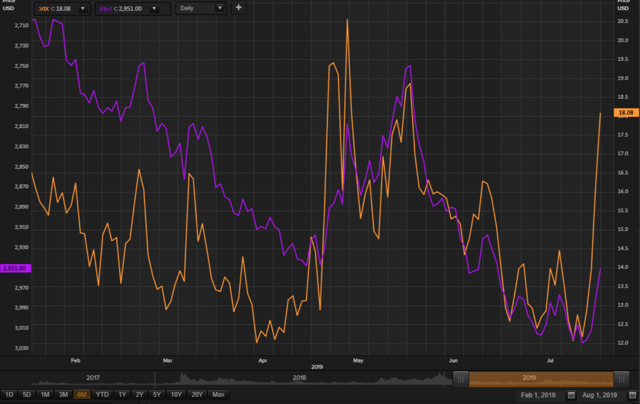Select the YTD time range
Viewport: 640px width, 404px height.
(102, 395)
